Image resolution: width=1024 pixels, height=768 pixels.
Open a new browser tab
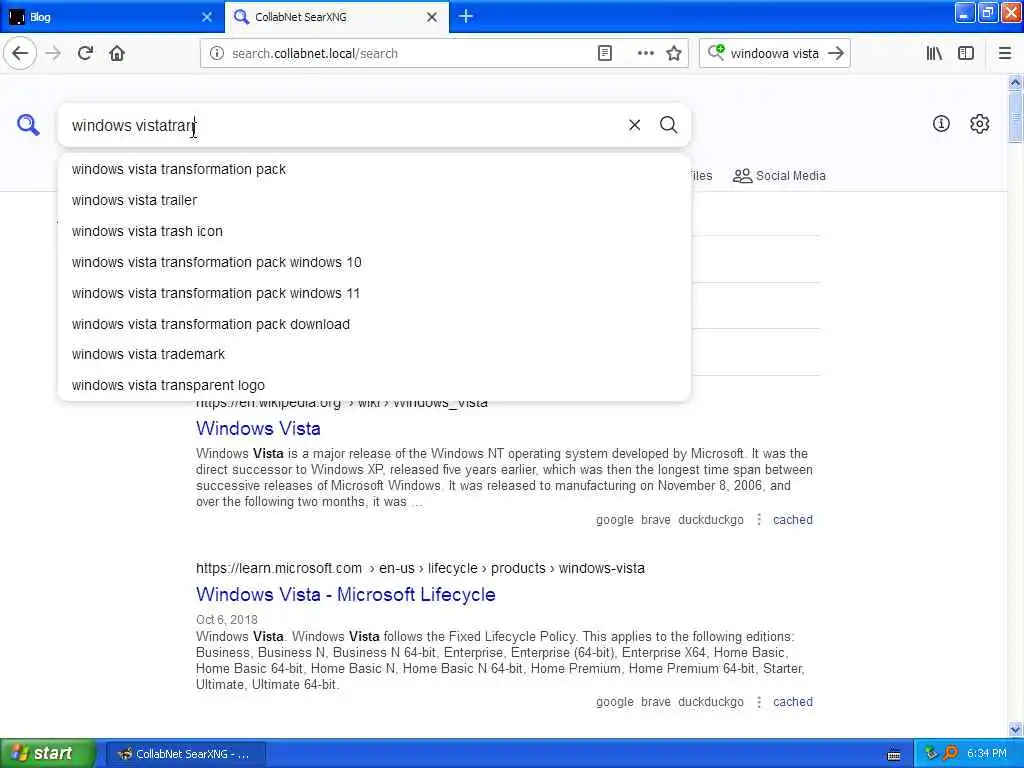(466, 16)
